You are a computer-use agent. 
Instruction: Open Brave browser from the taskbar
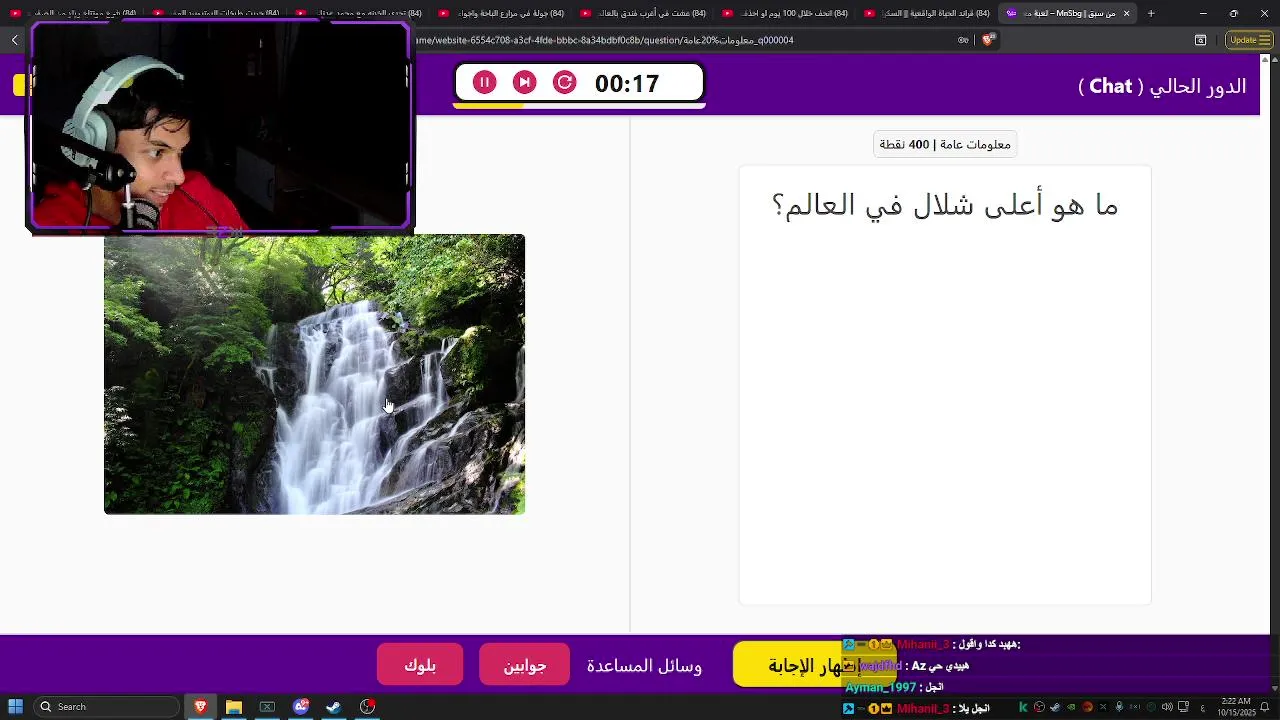click(x=200, y=707)
